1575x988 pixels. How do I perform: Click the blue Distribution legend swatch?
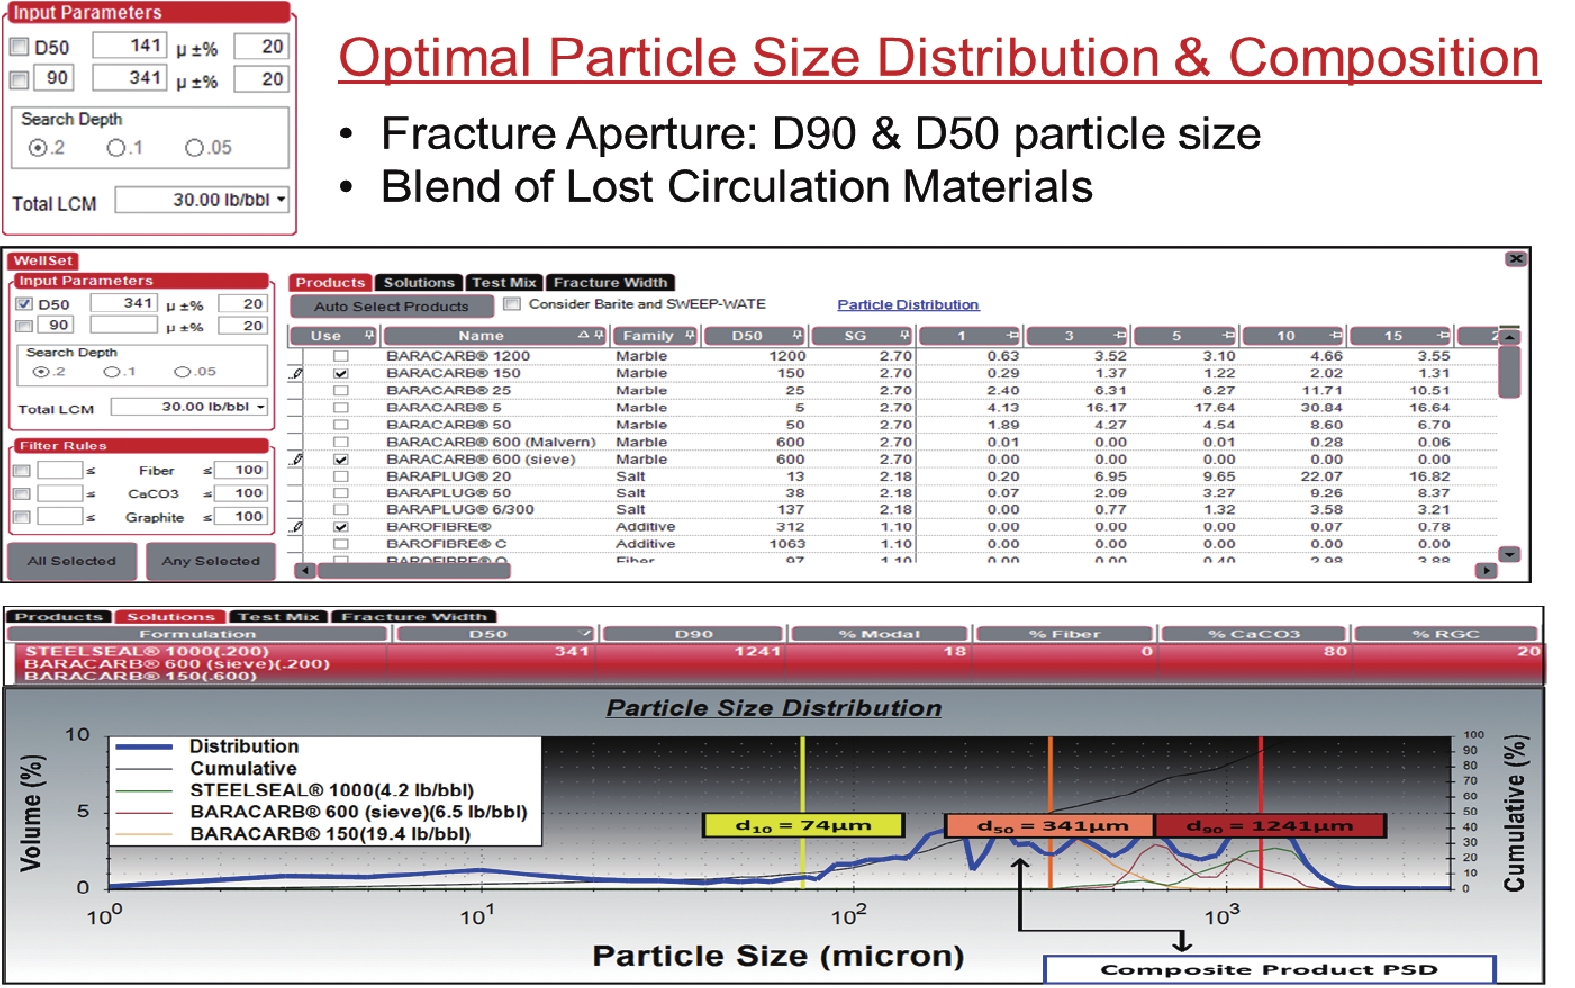(146, 747)
